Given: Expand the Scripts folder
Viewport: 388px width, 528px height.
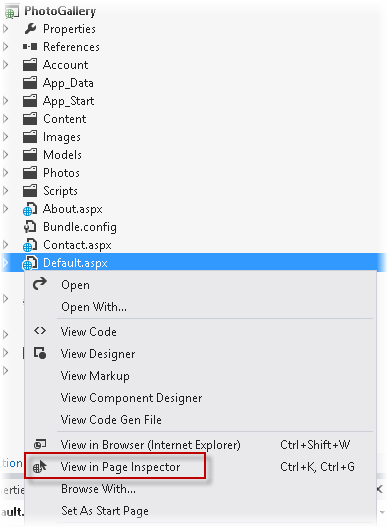Looking at the screenshot, I should point(5,191).
